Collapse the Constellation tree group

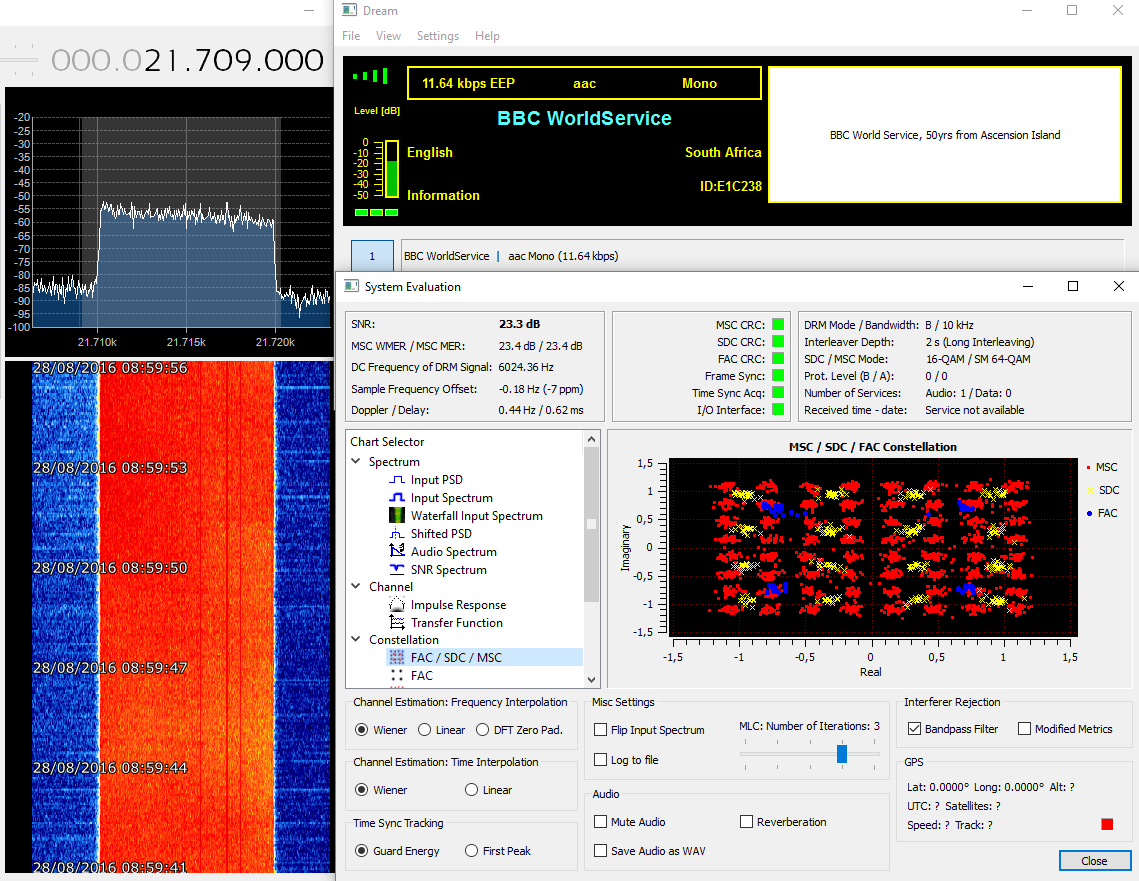click(356, 640)
